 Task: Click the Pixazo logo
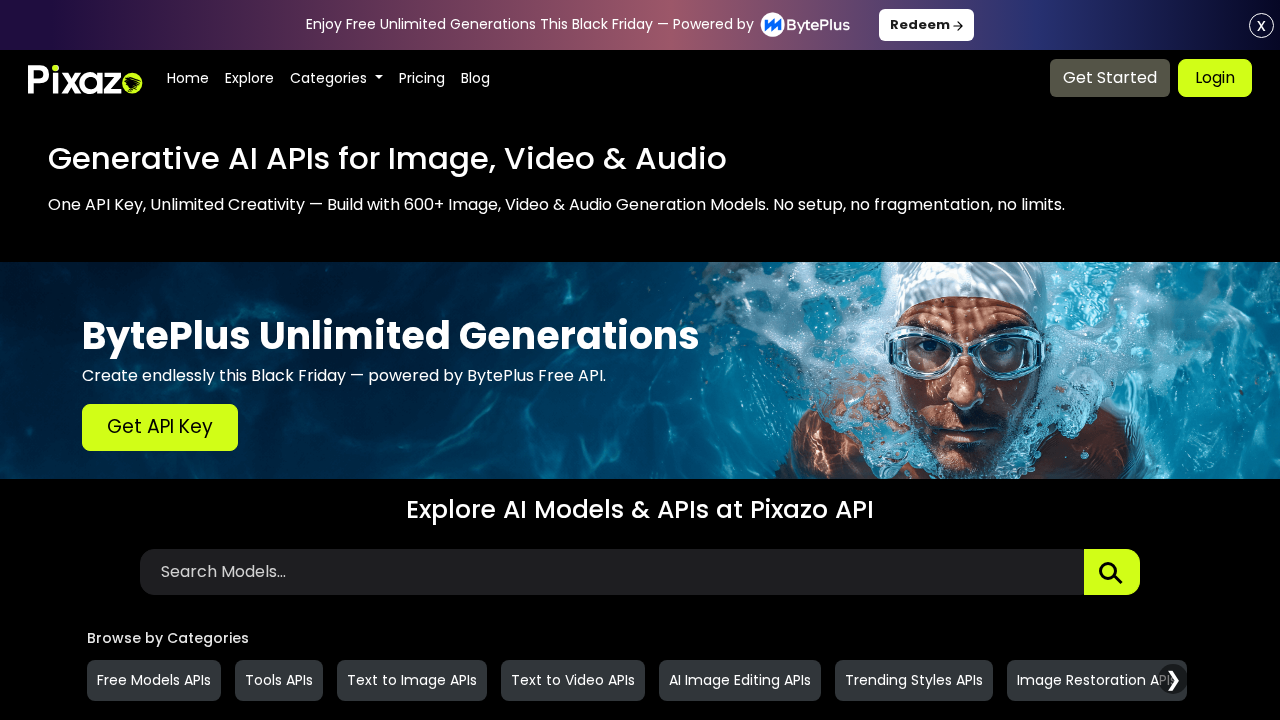coord(84,77)
